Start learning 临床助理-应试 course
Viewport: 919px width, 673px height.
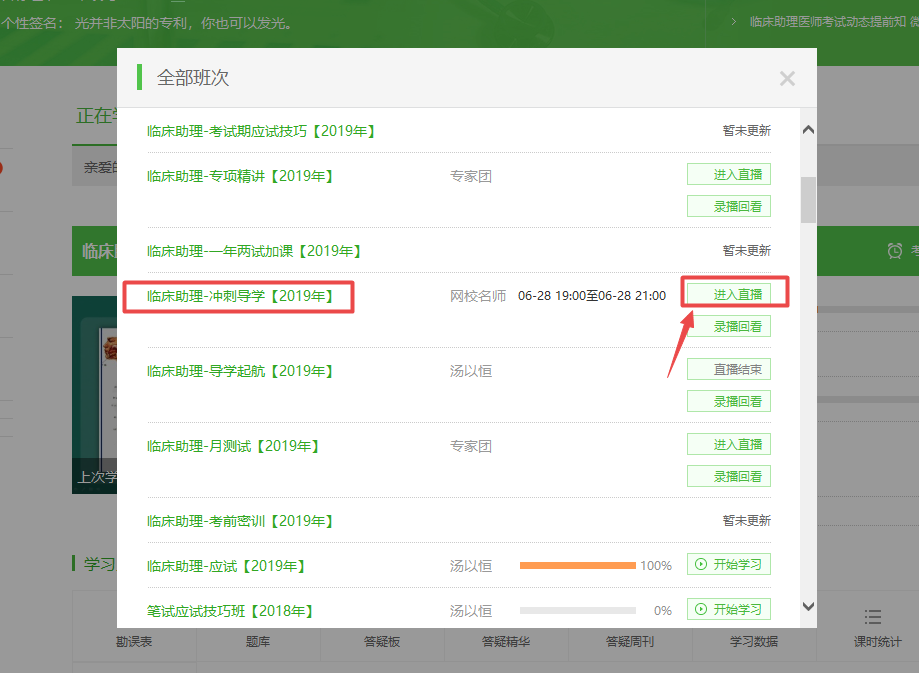[x=729, y=565]
